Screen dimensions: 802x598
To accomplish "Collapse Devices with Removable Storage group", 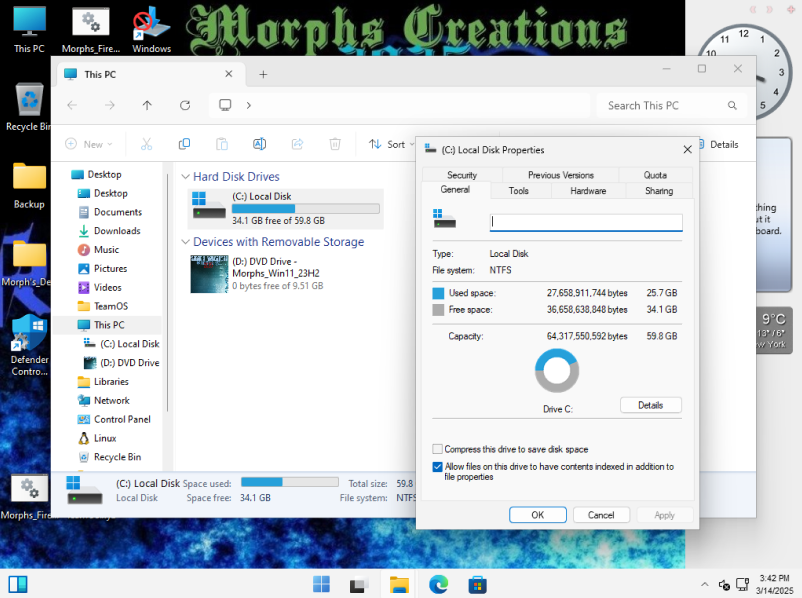I will click(185, 241).
